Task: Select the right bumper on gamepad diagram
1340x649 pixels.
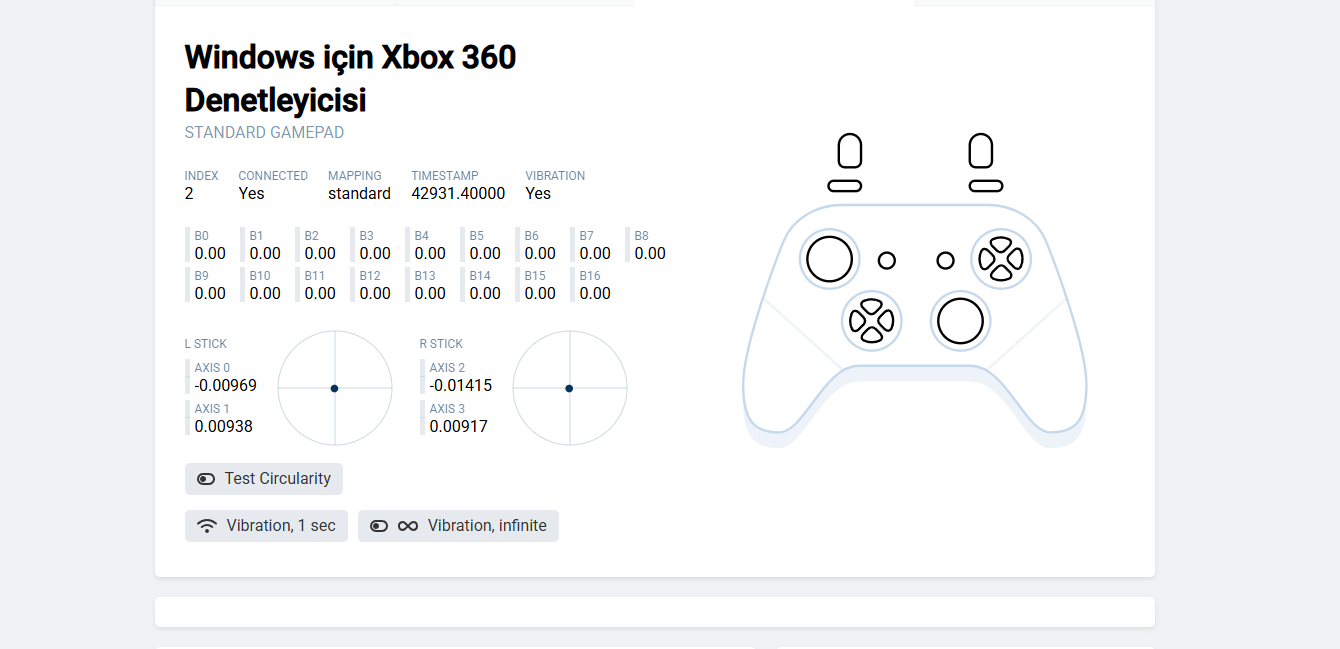Action: click(x=986, y=186)
